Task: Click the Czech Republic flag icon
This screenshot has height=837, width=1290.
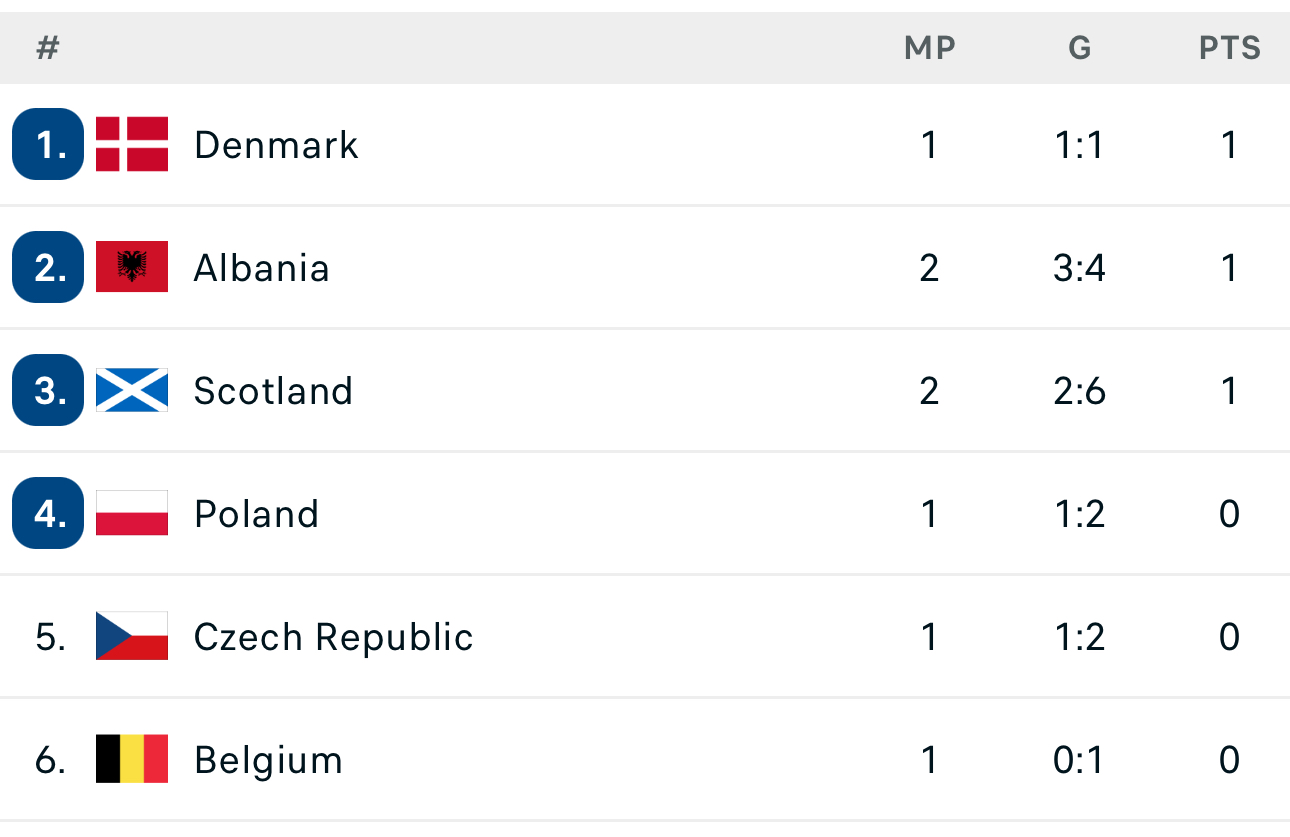Action: coord(132,636)
